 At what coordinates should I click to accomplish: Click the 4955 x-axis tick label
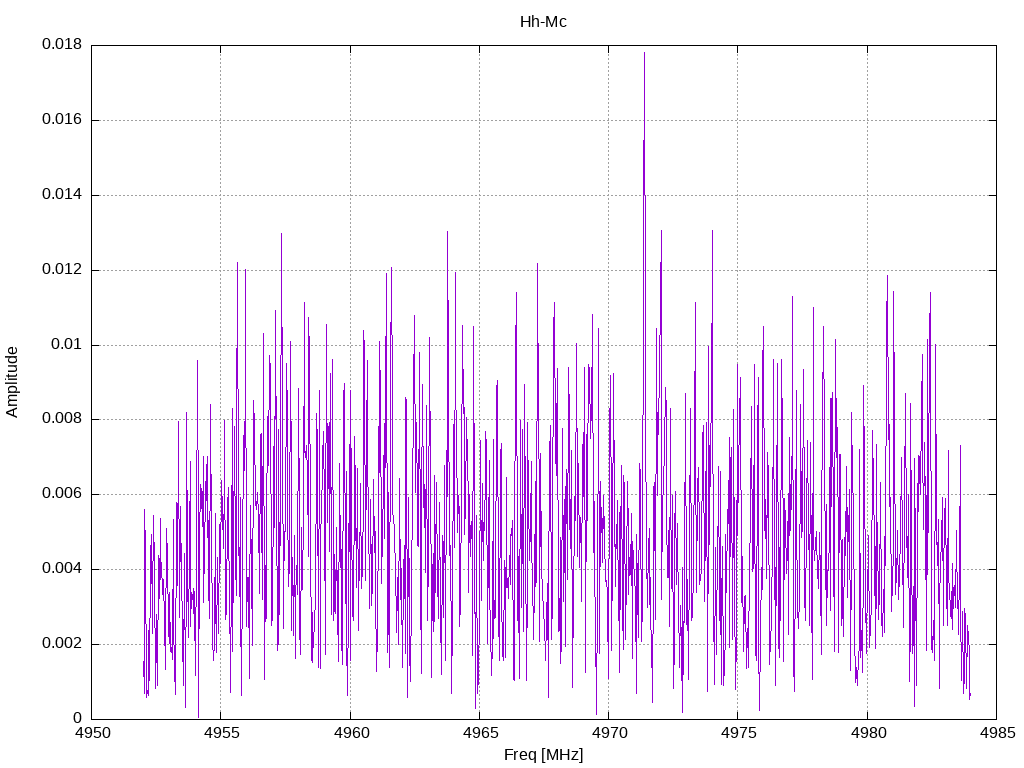[x=221, y=733]
